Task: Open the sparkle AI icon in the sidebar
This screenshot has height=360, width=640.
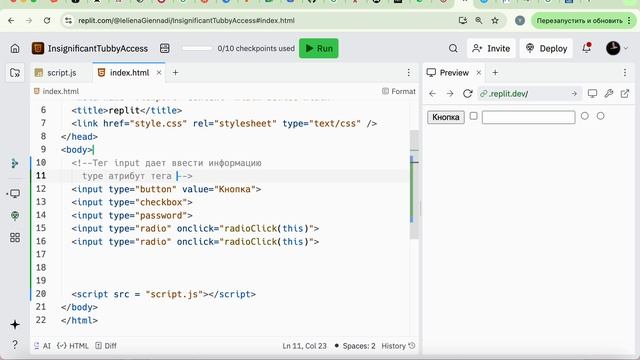Action: 15,324
